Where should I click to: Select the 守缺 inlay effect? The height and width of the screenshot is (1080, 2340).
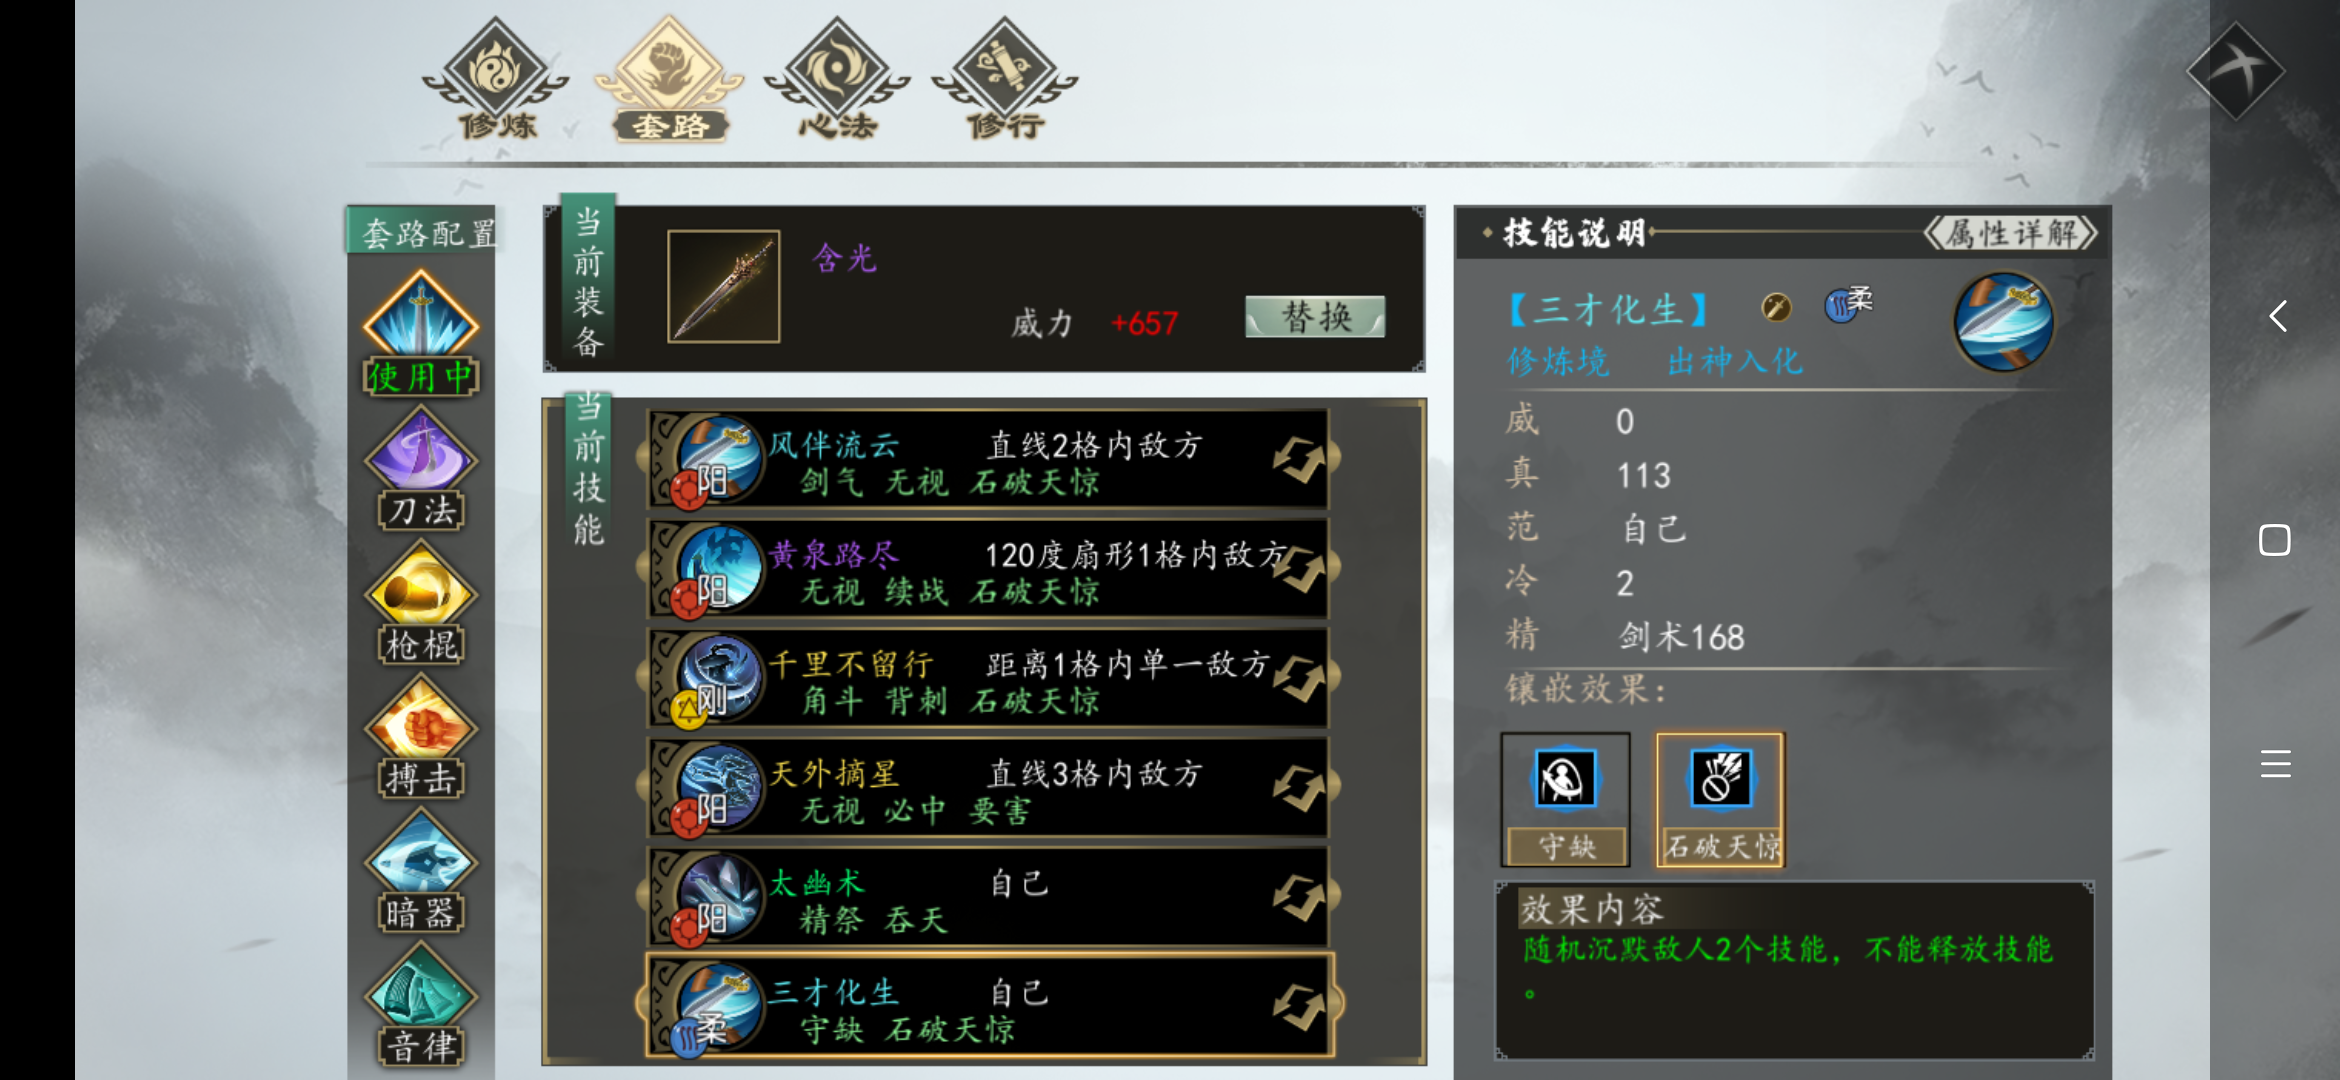pos(1566,799)
